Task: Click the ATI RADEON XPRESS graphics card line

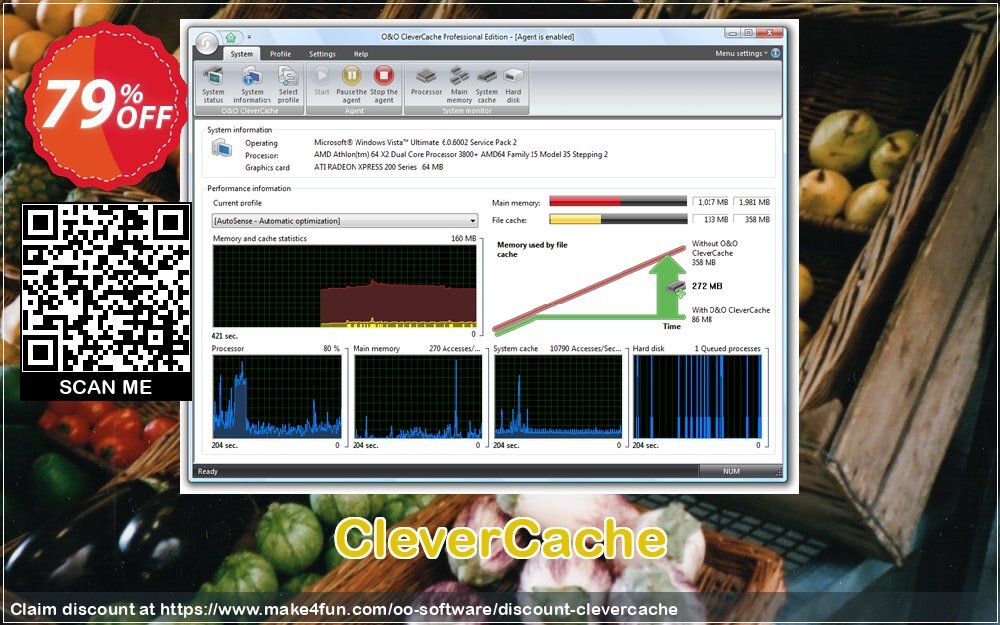Action: click(379, 167)
